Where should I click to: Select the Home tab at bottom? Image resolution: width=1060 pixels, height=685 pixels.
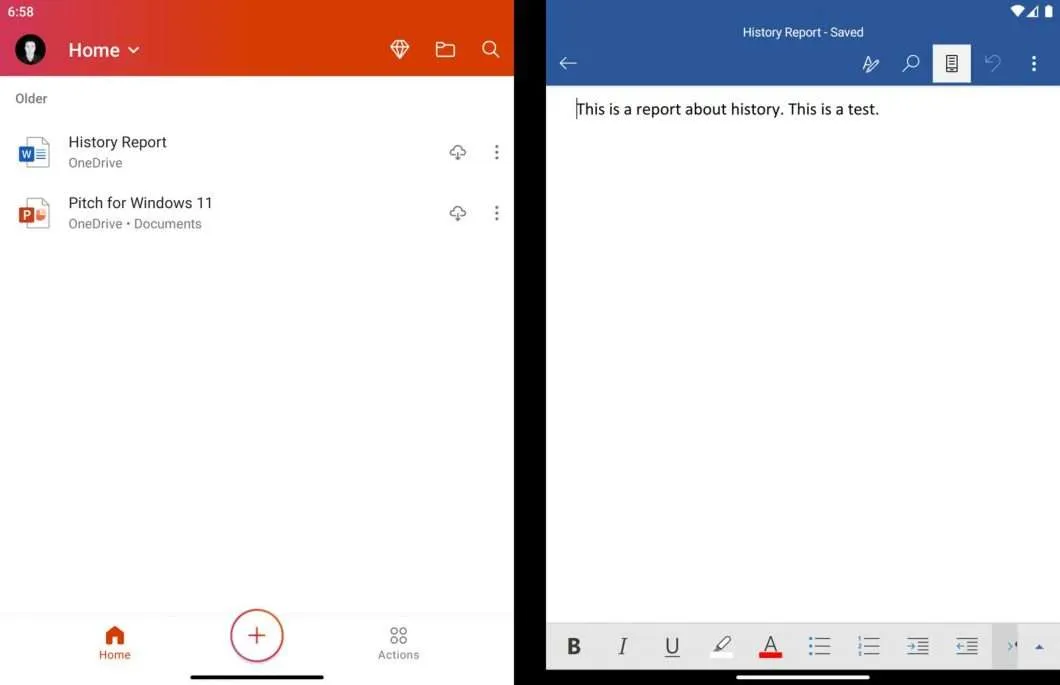click(115, 643)
